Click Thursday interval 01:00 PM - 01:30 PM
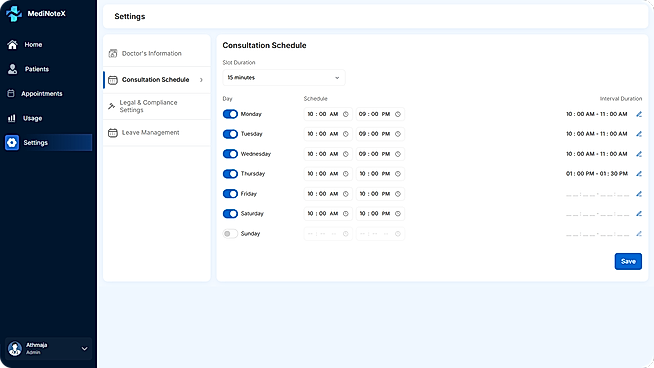654x368 pixels. point(596,174)
